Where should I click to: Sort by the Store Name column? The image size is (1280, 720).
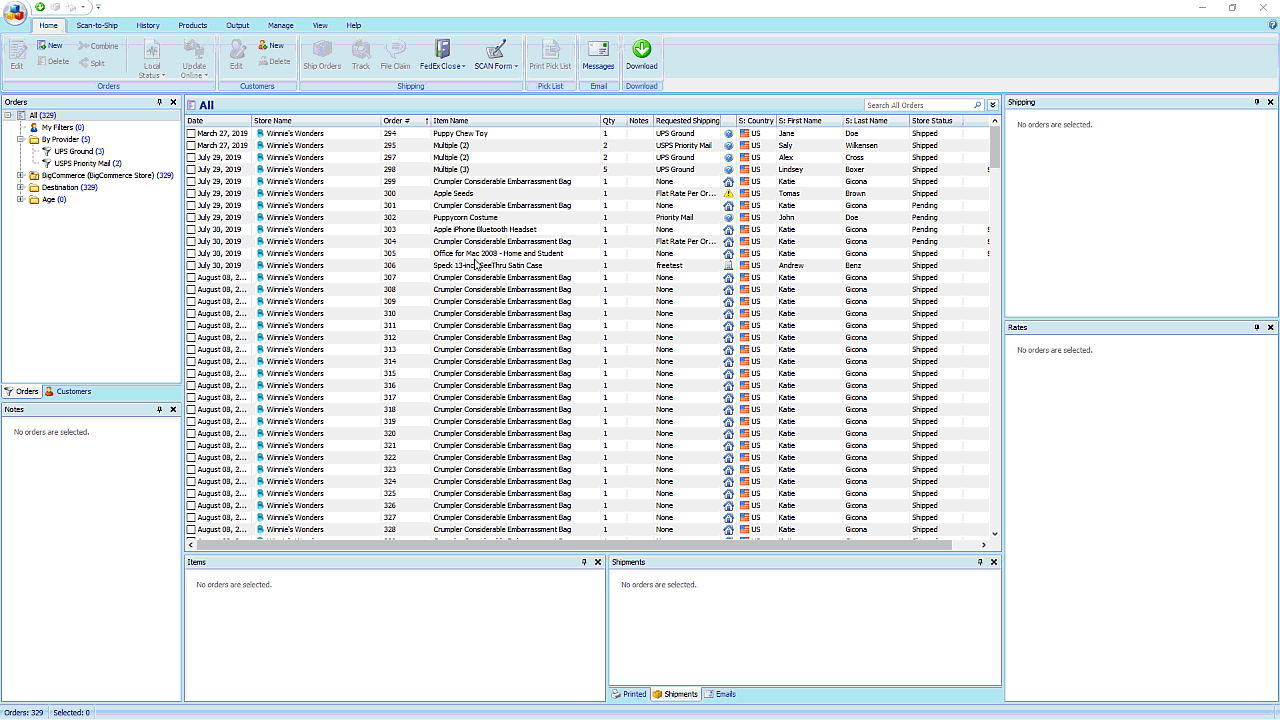tap(316, 121)
